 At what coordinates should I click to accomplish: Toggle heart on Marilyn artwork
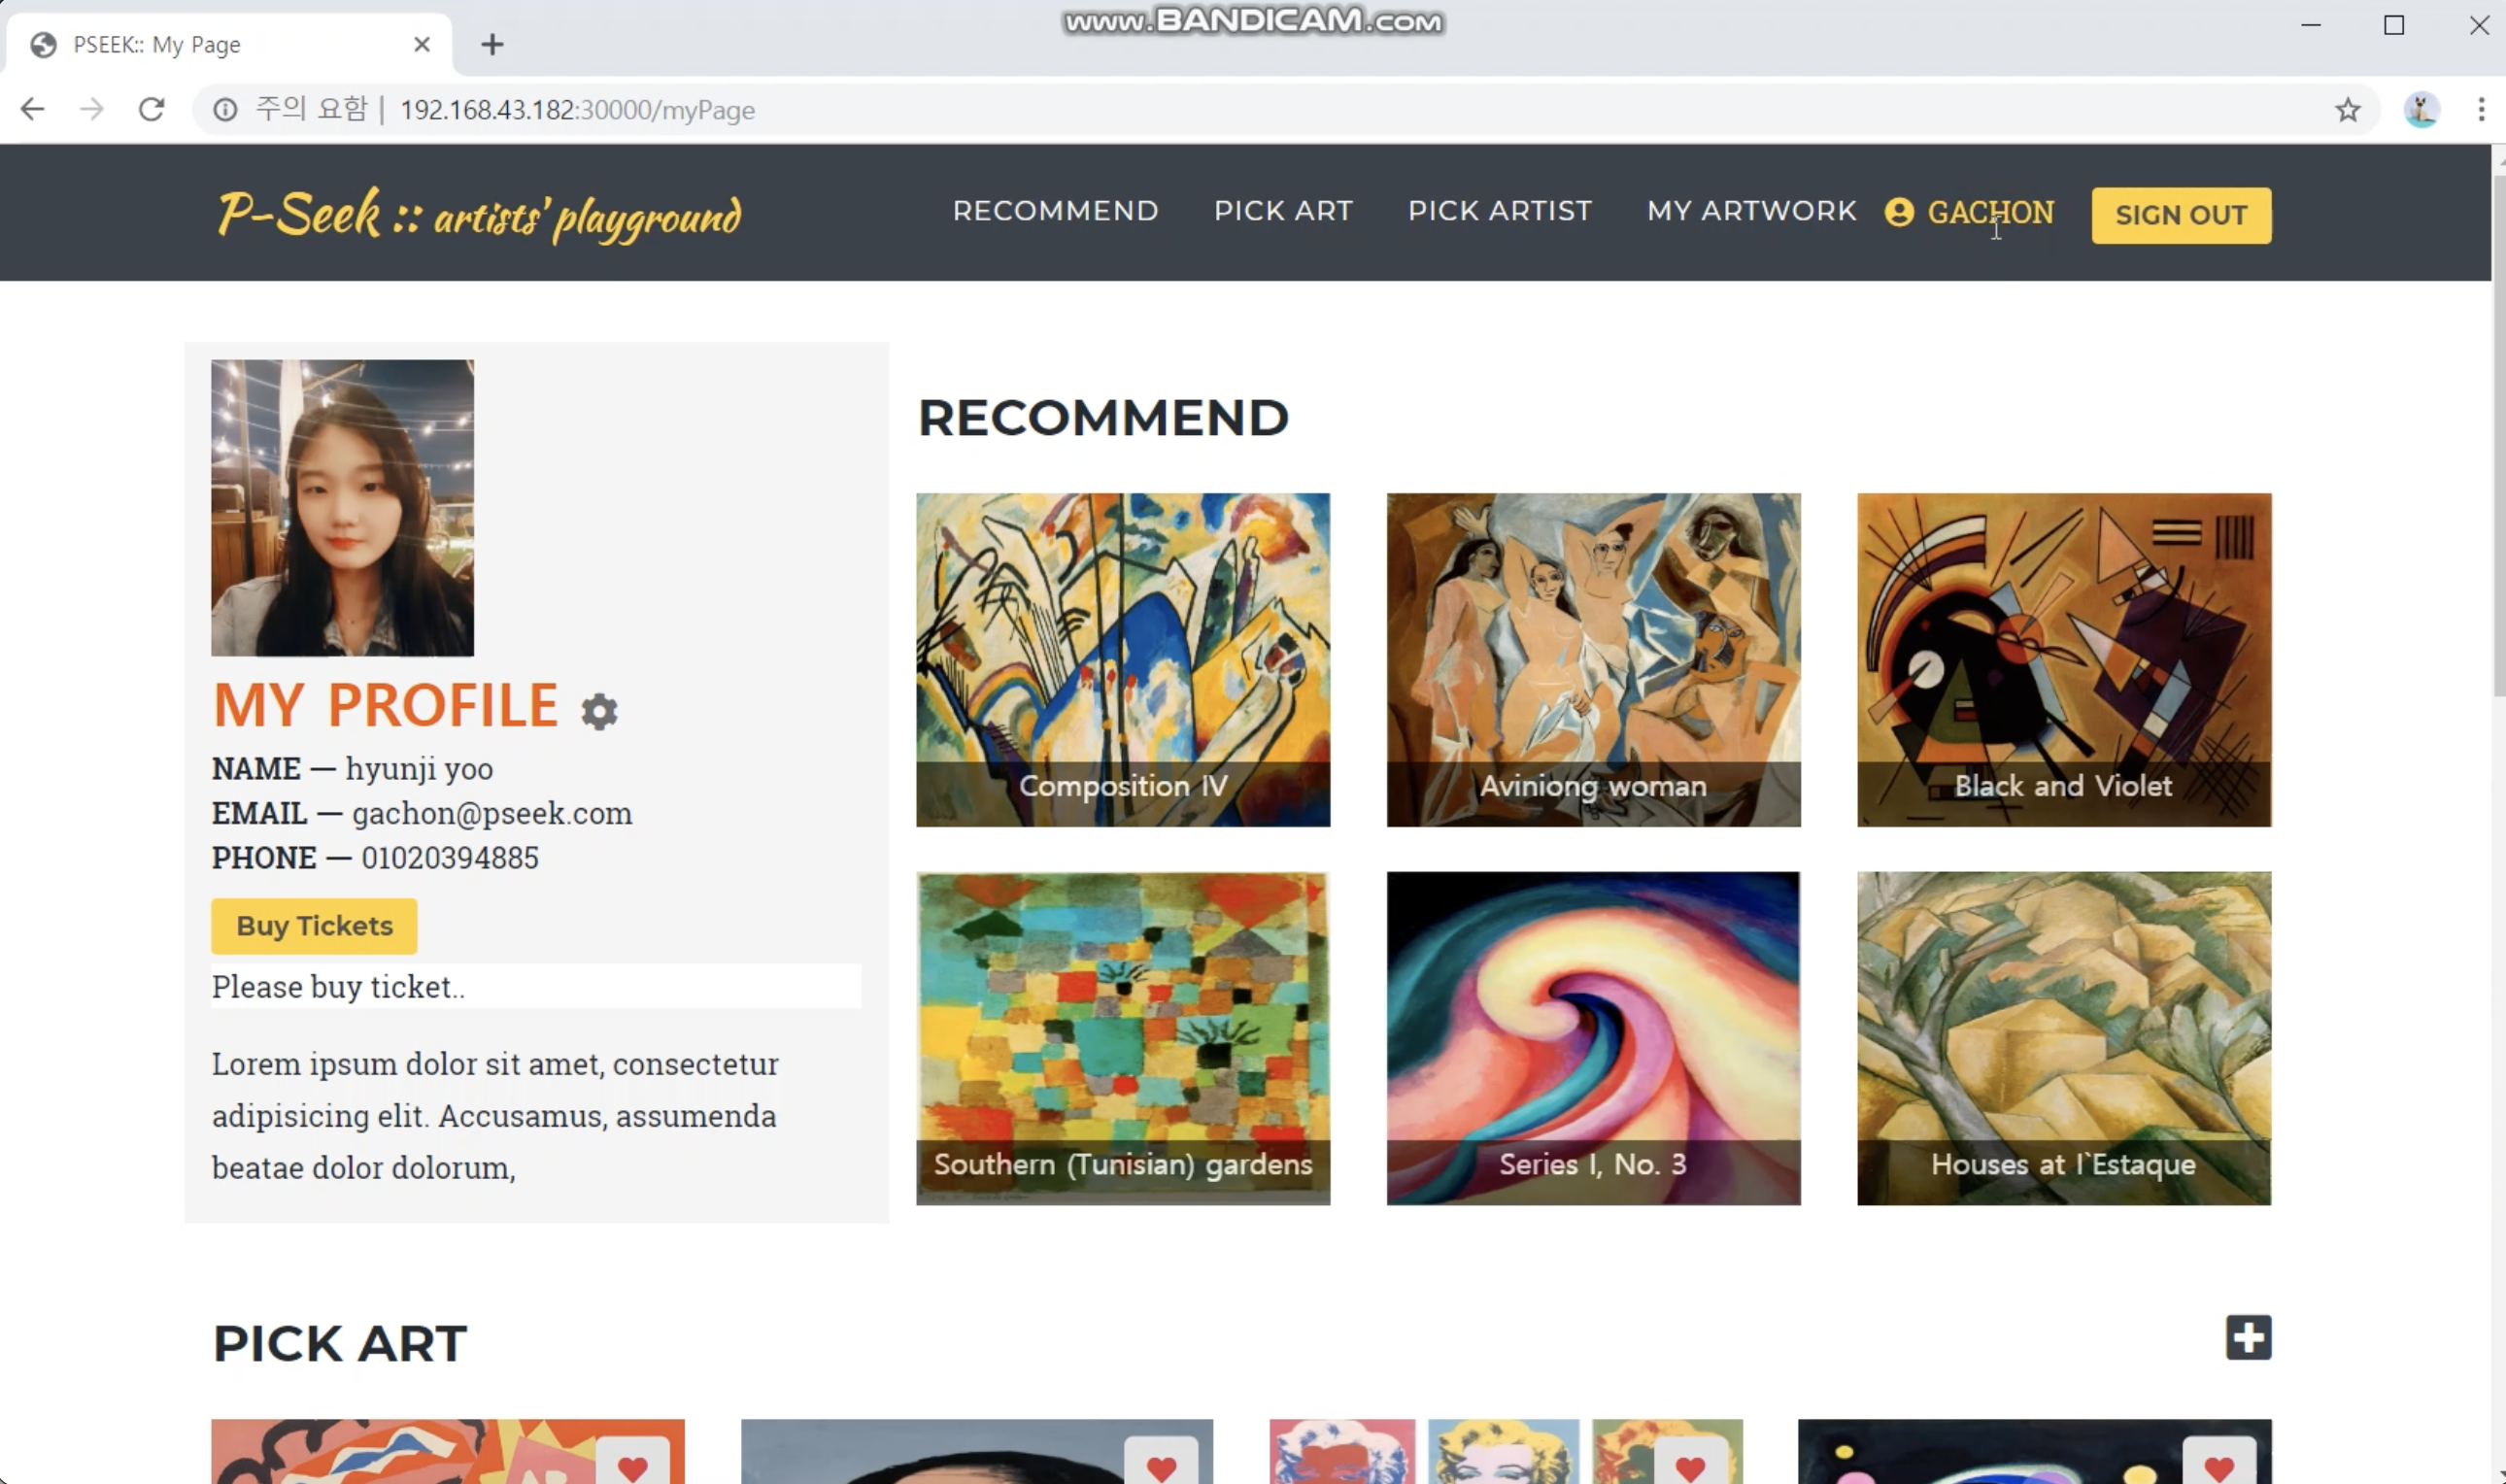pyautogui.click(x=1690, y=1462)
